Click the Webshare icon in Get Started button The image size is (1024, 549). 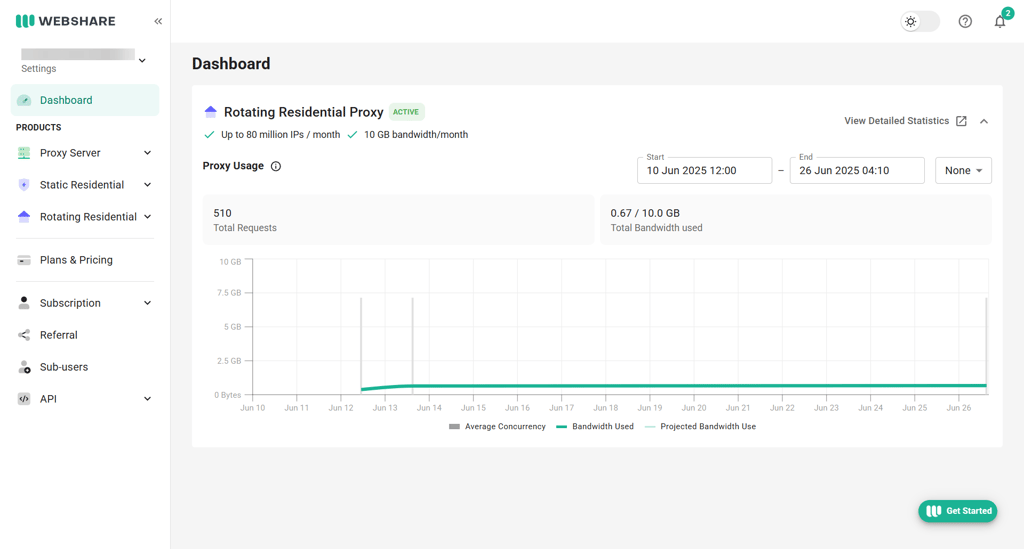(934, 510)
